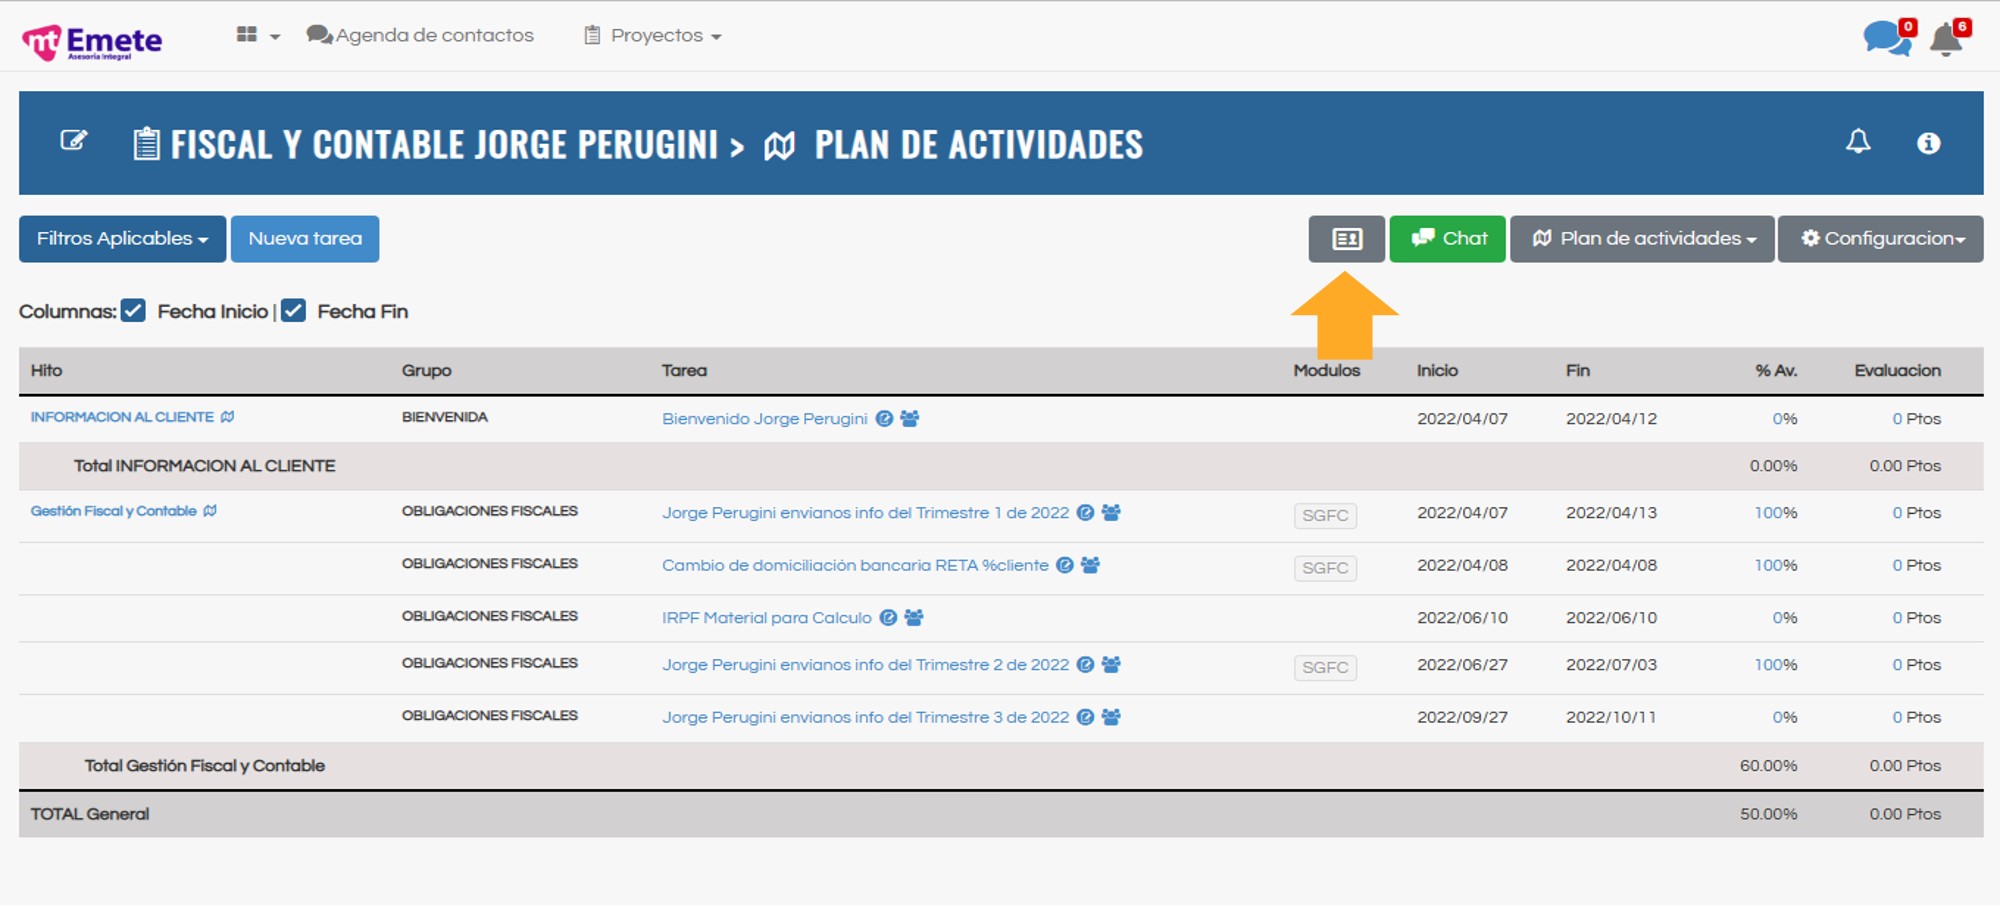Open the green Chat button
The width and height of the screenshot is (2000, 906).
pos(1447,239)
